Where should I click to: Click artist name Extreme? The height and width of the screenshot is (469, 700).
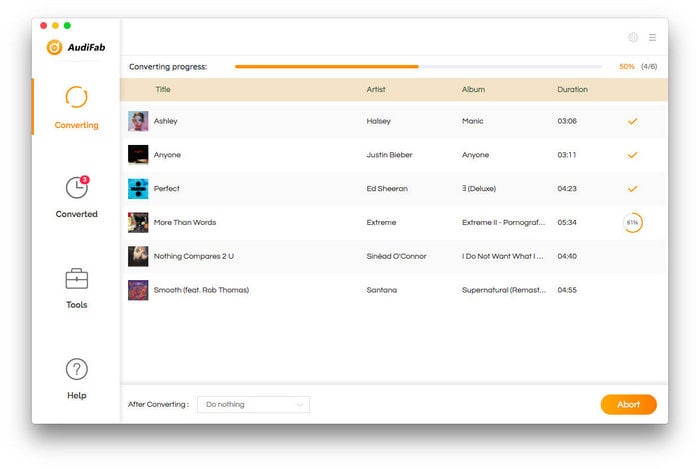click(381, 222)
